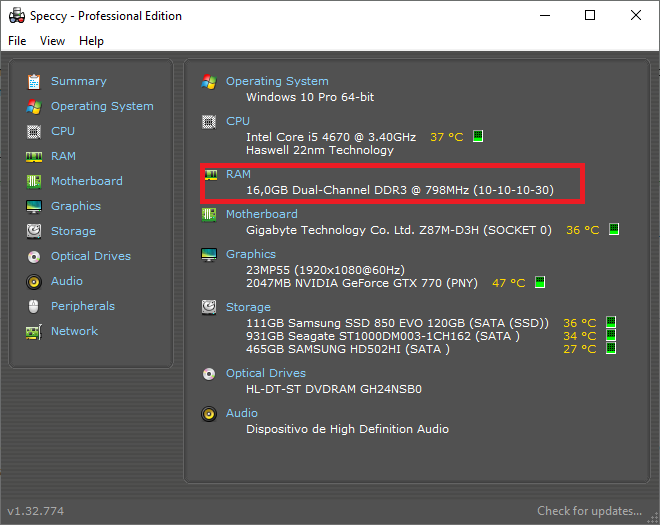Click the Summary clipboard icon in sidebar
Image resolution: width=660 pixels, height=526 pixels.
(34, 82)
